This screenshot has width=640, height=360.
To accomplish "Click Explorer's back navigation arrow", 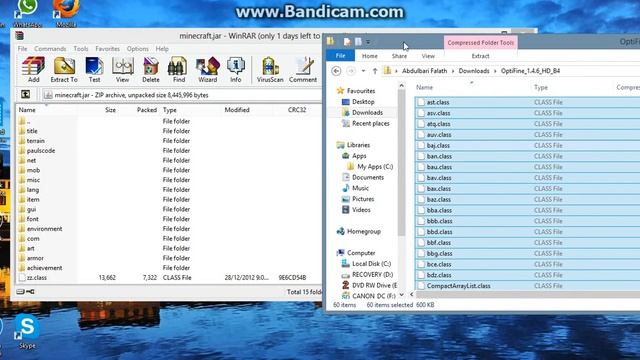I will coord(336,71).
